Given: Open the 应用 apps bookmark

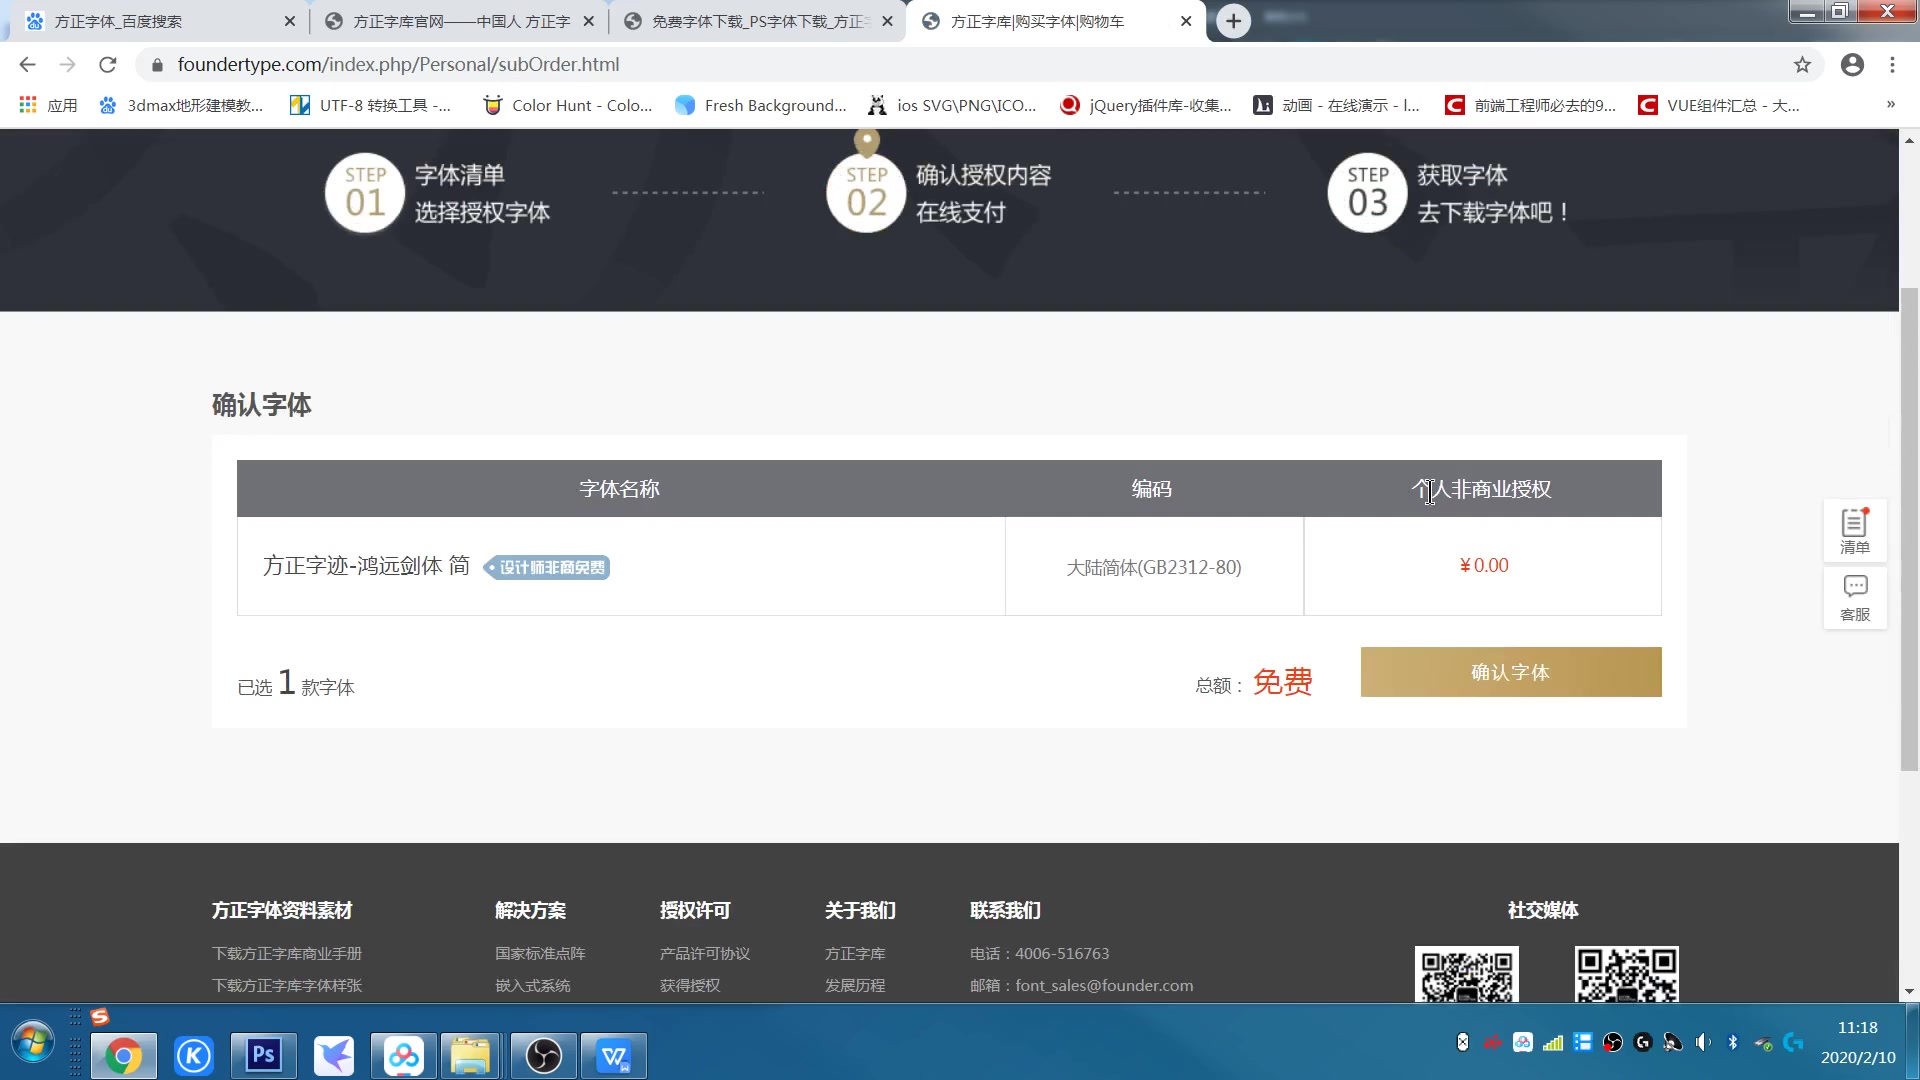Looking at the screenshot, I should click(48, 105).
